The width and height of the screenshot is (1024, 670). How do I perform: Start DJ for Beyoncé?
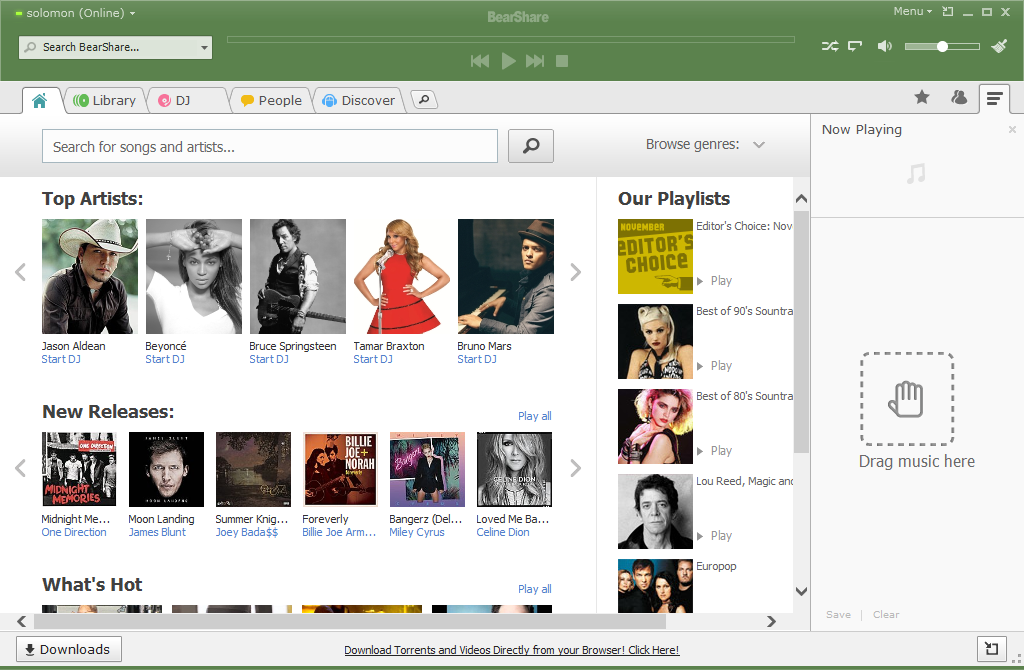(x=165, y=359)
